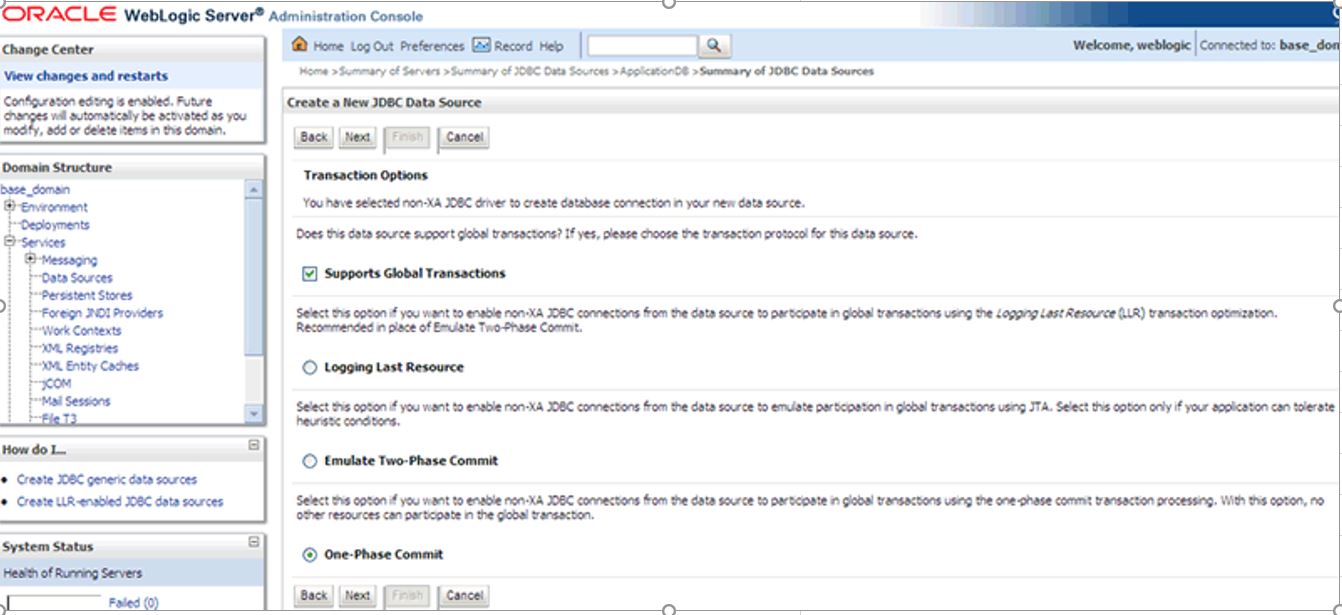The image size is (1342, 615).
Task: Click the top Cancel button
Action: [464, 137]
